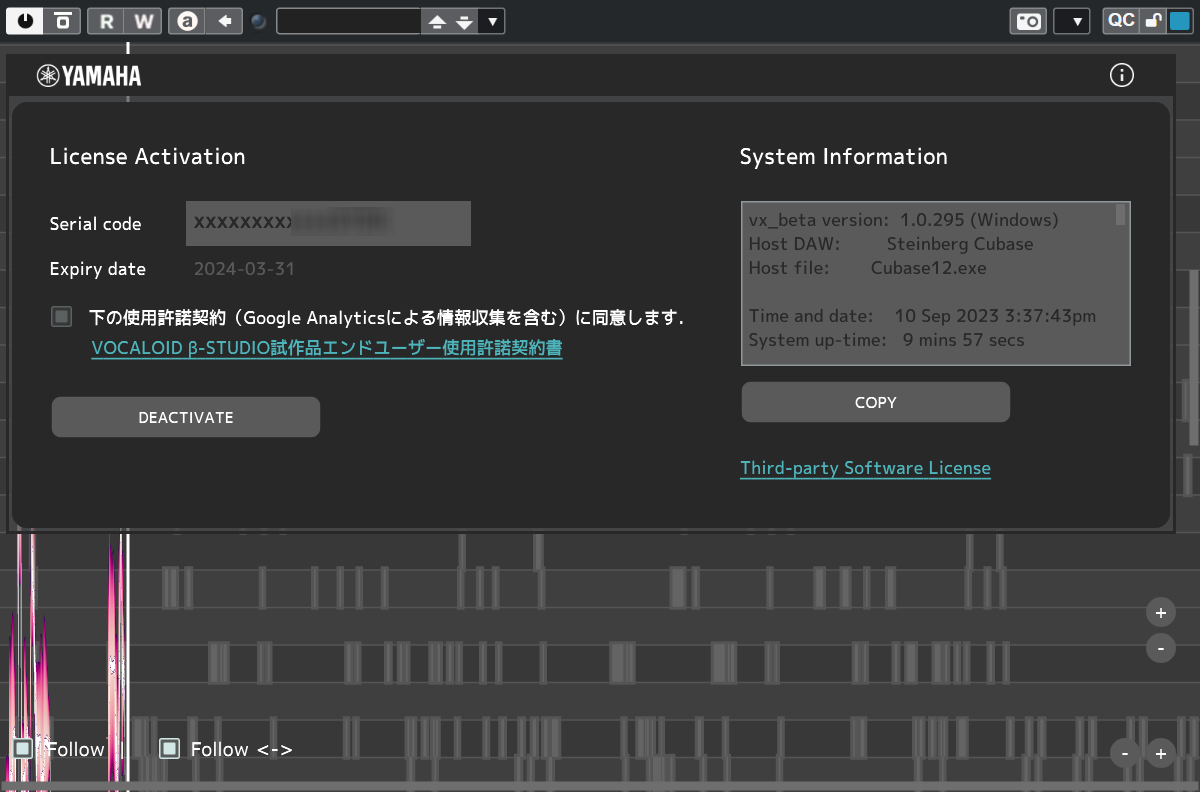Enable Read automation (R) button
This screenshot has height=792, width=1200.
pos(106,20)
